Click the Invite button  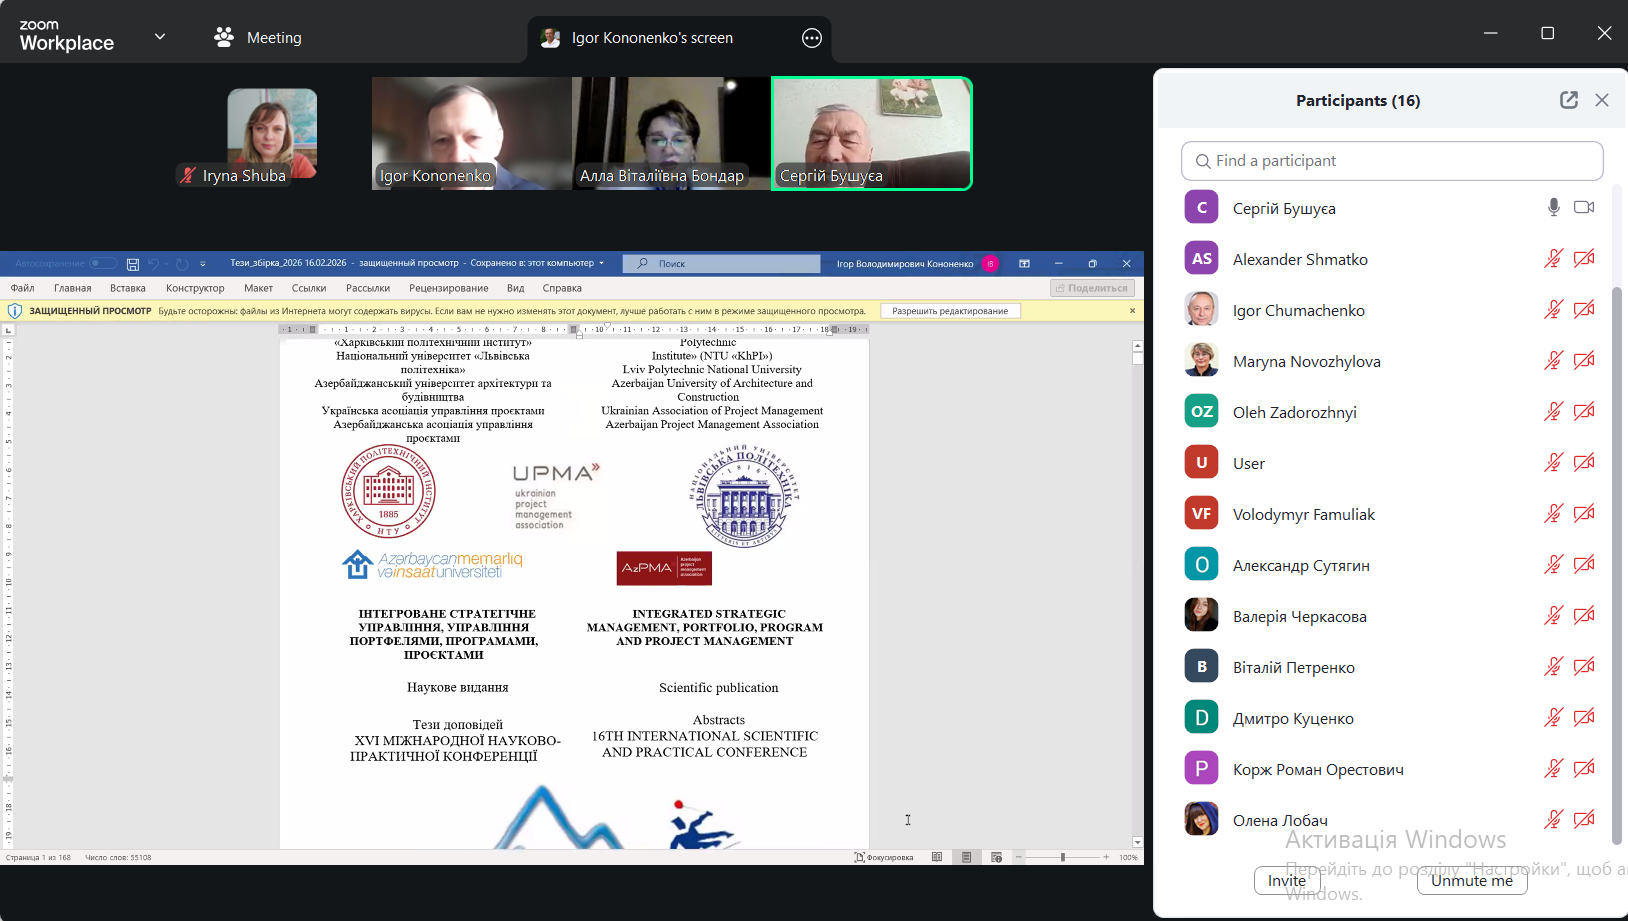[1286, 880]
